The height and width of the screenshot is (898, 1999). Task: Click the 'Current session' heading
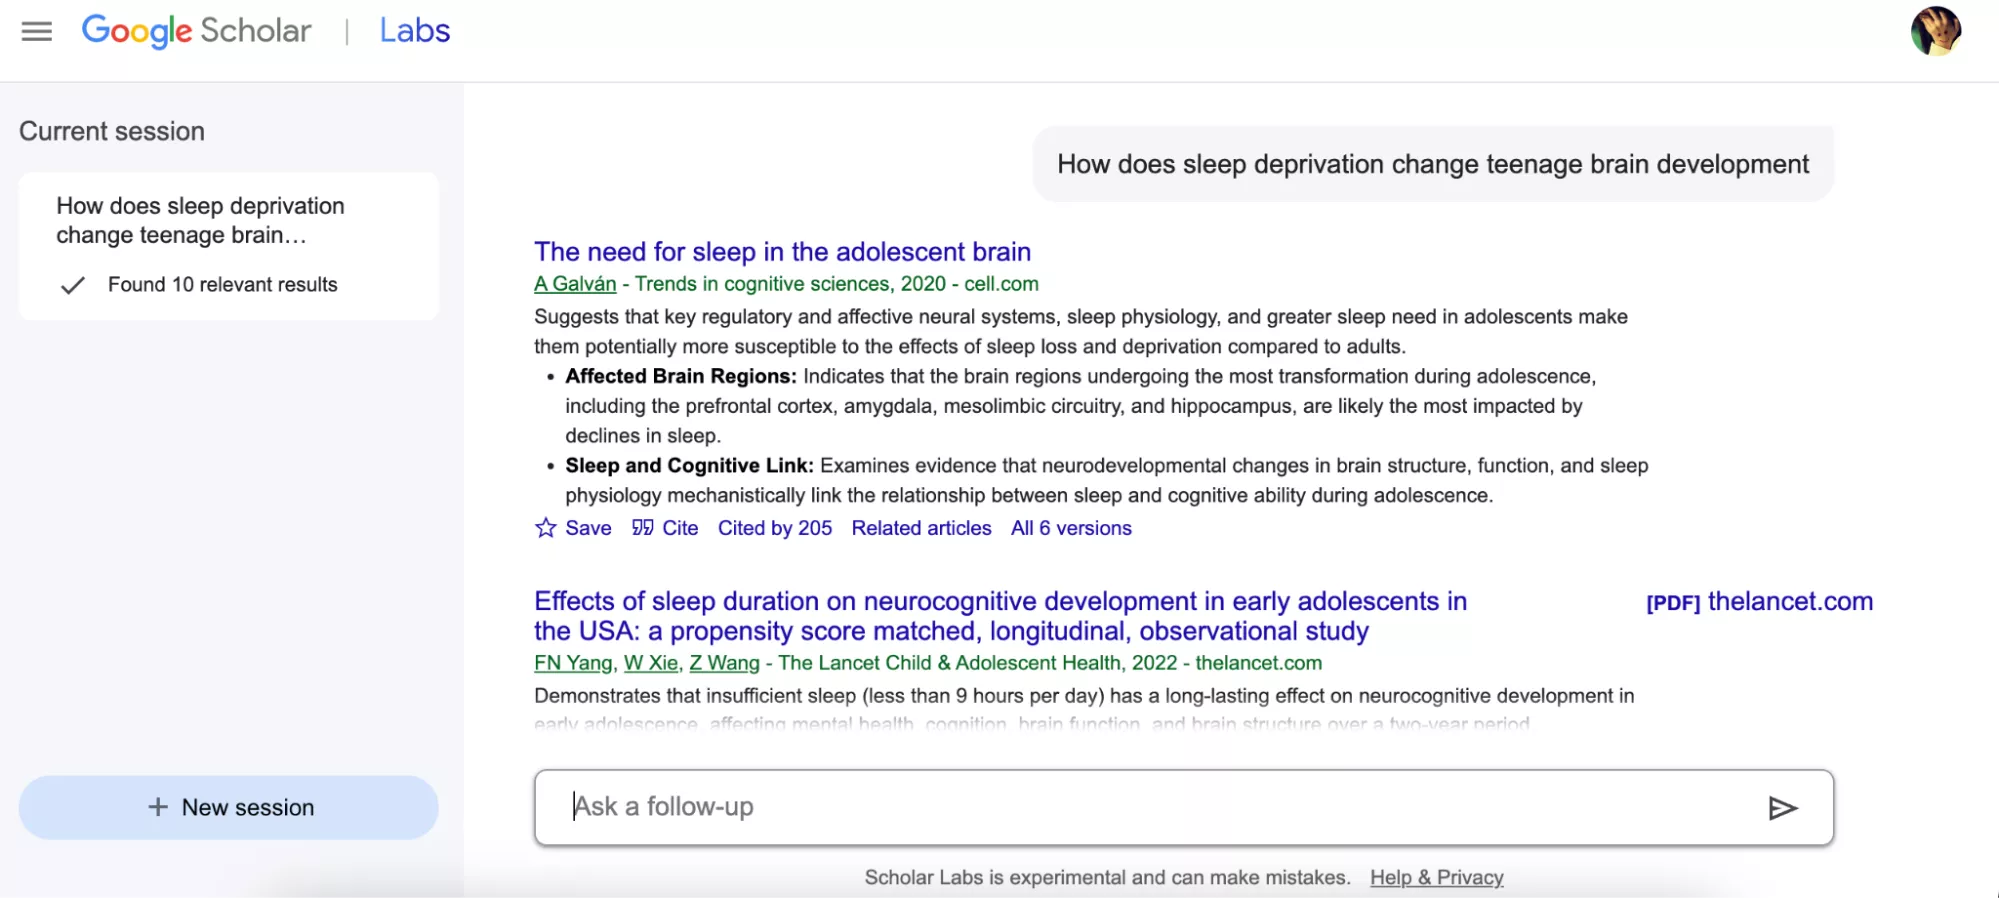tap(112, 131)
